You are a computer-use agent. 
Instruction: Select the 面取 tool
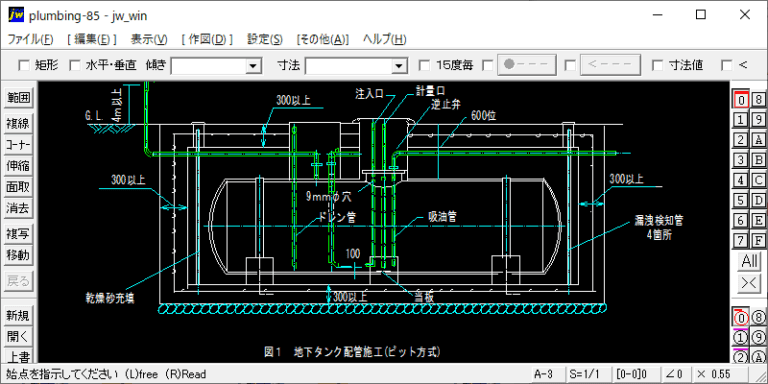pos(18,187)
